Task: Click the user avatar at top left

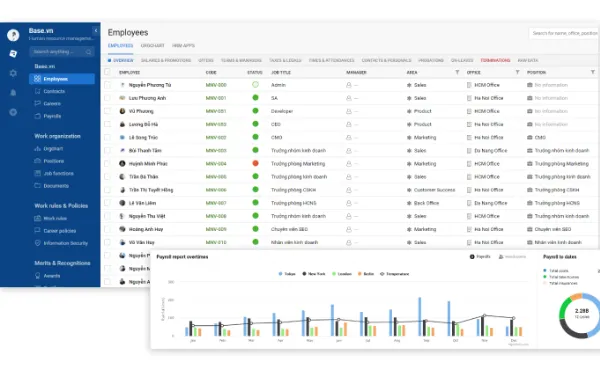Action: point(13,35)
